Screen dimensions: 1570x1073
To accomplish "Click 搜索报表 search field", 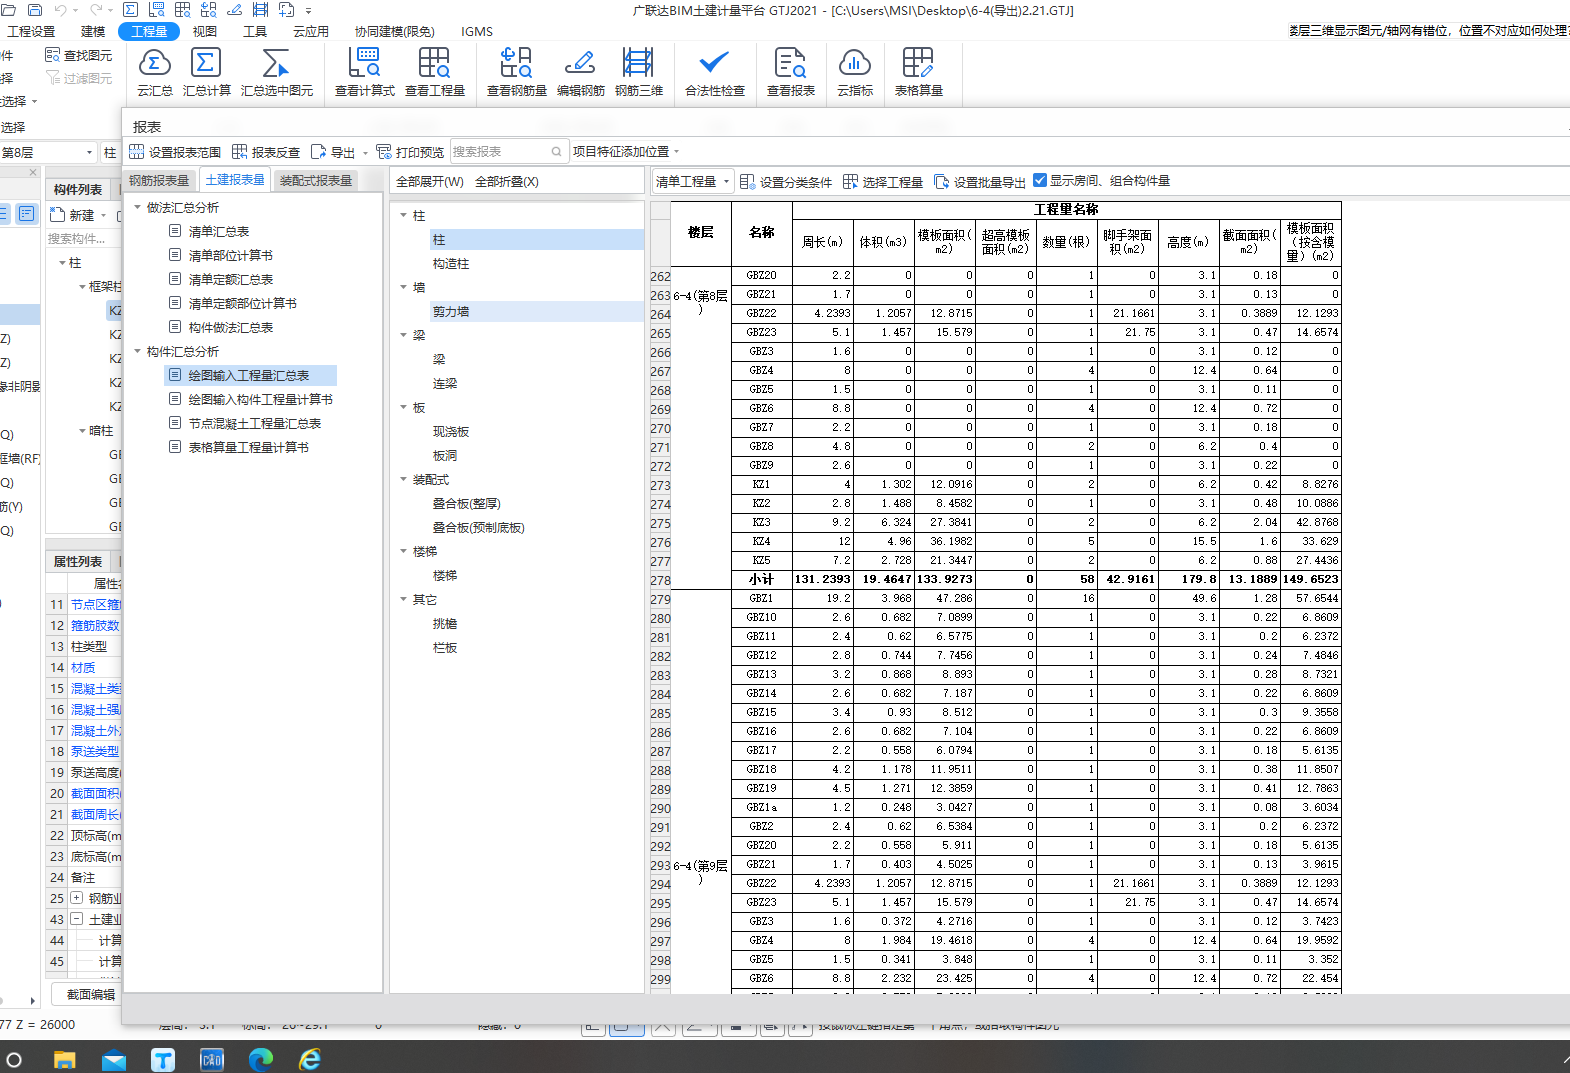I will pyautogui.click(x=509, y=151).
